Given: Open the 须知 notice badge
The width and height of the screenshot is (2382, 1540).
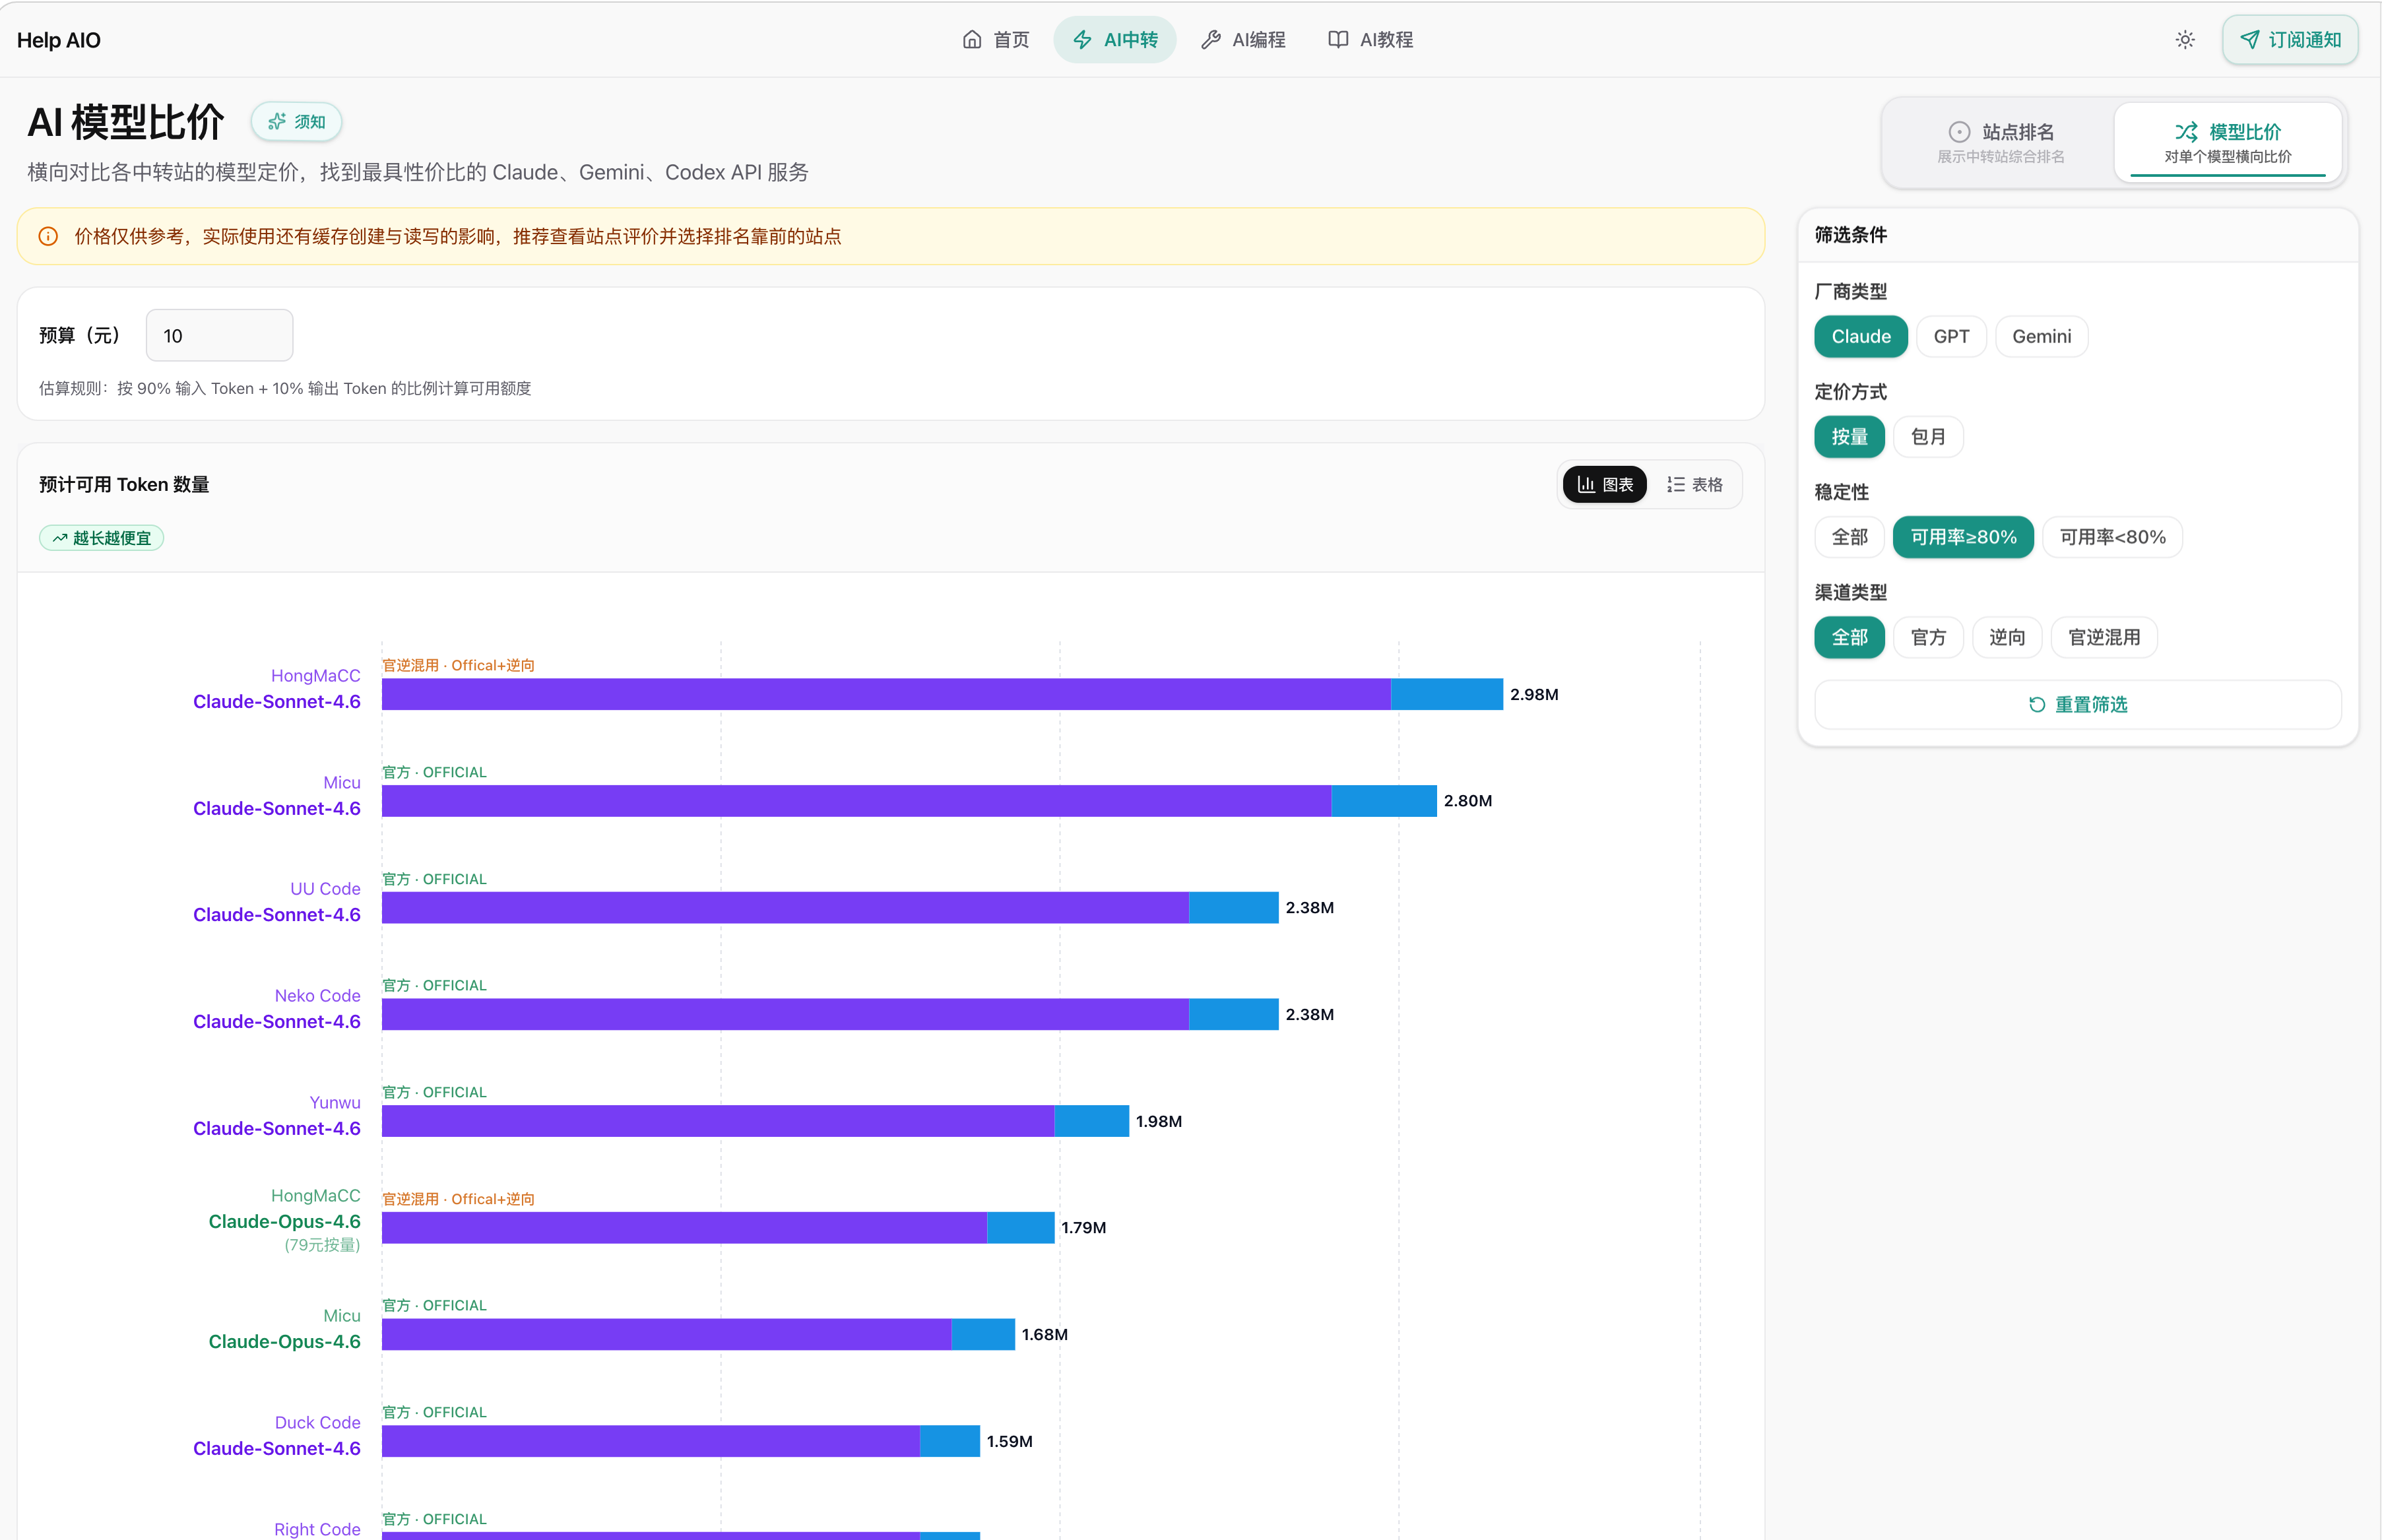Looking at the screenshot, I should (297, 122).
